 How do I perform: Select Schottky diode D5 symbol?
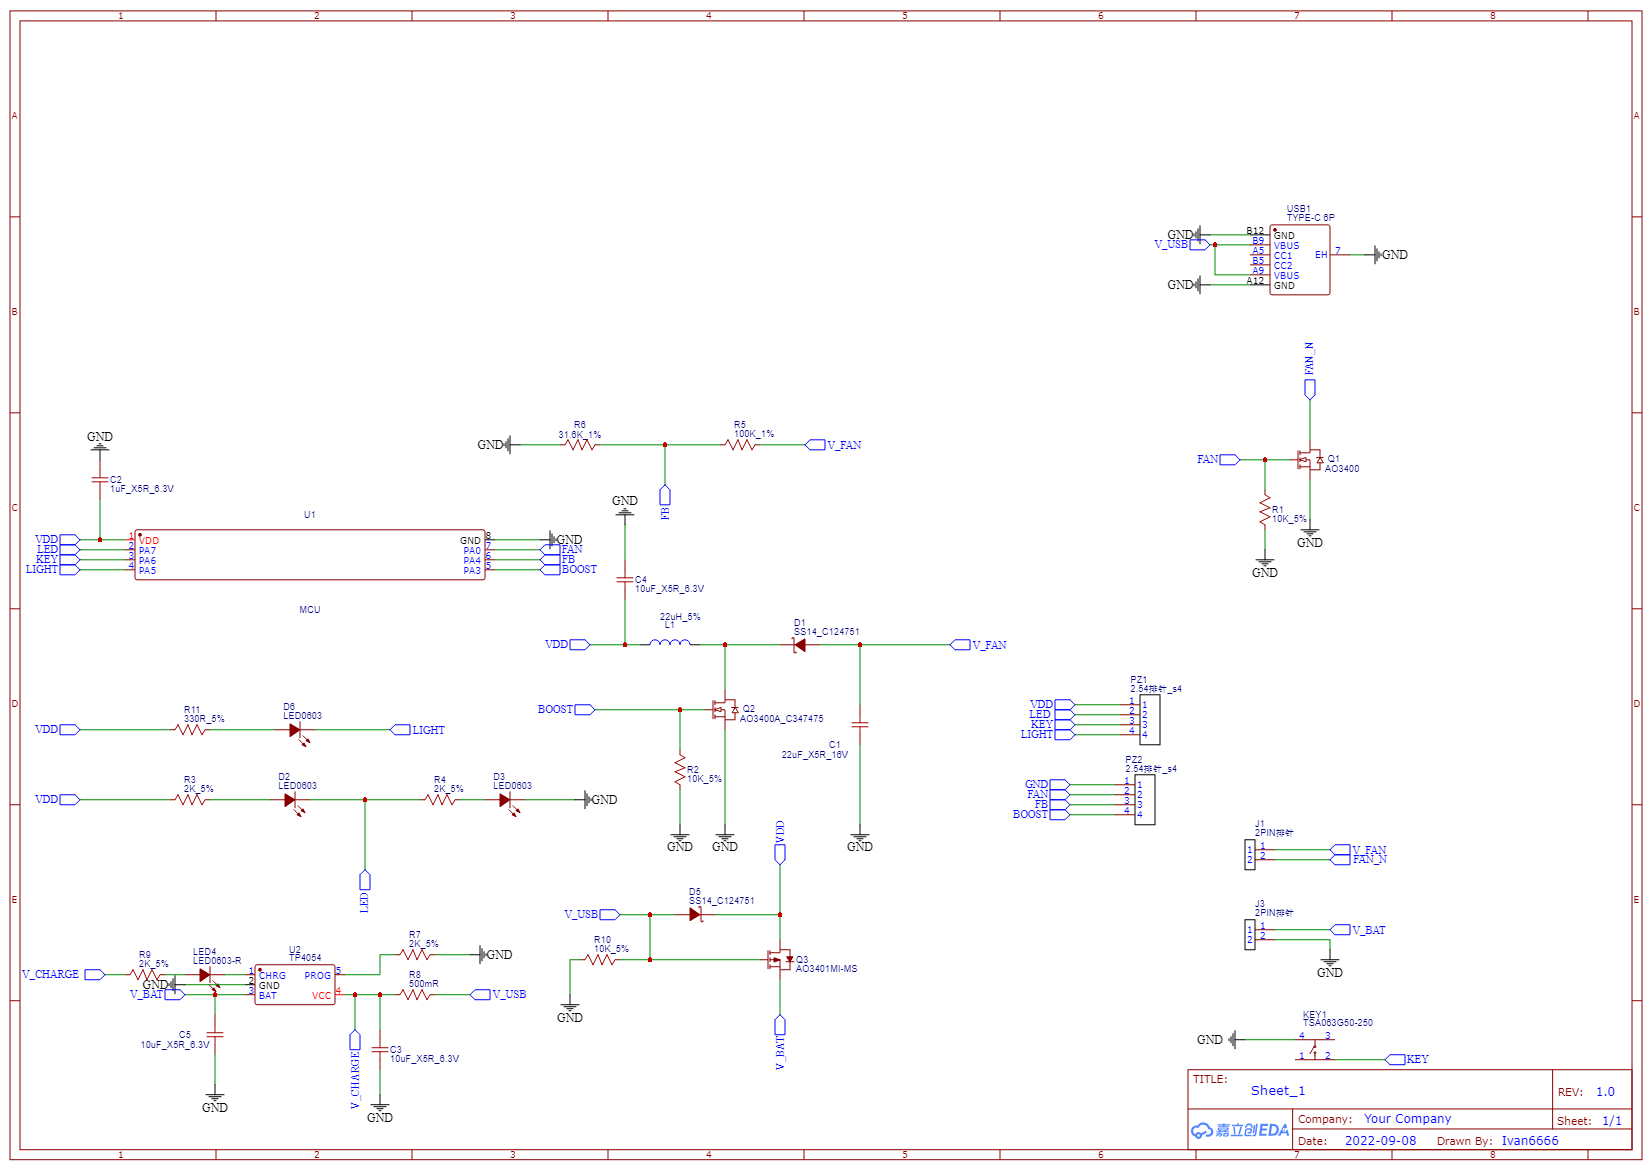pos(695,915)
